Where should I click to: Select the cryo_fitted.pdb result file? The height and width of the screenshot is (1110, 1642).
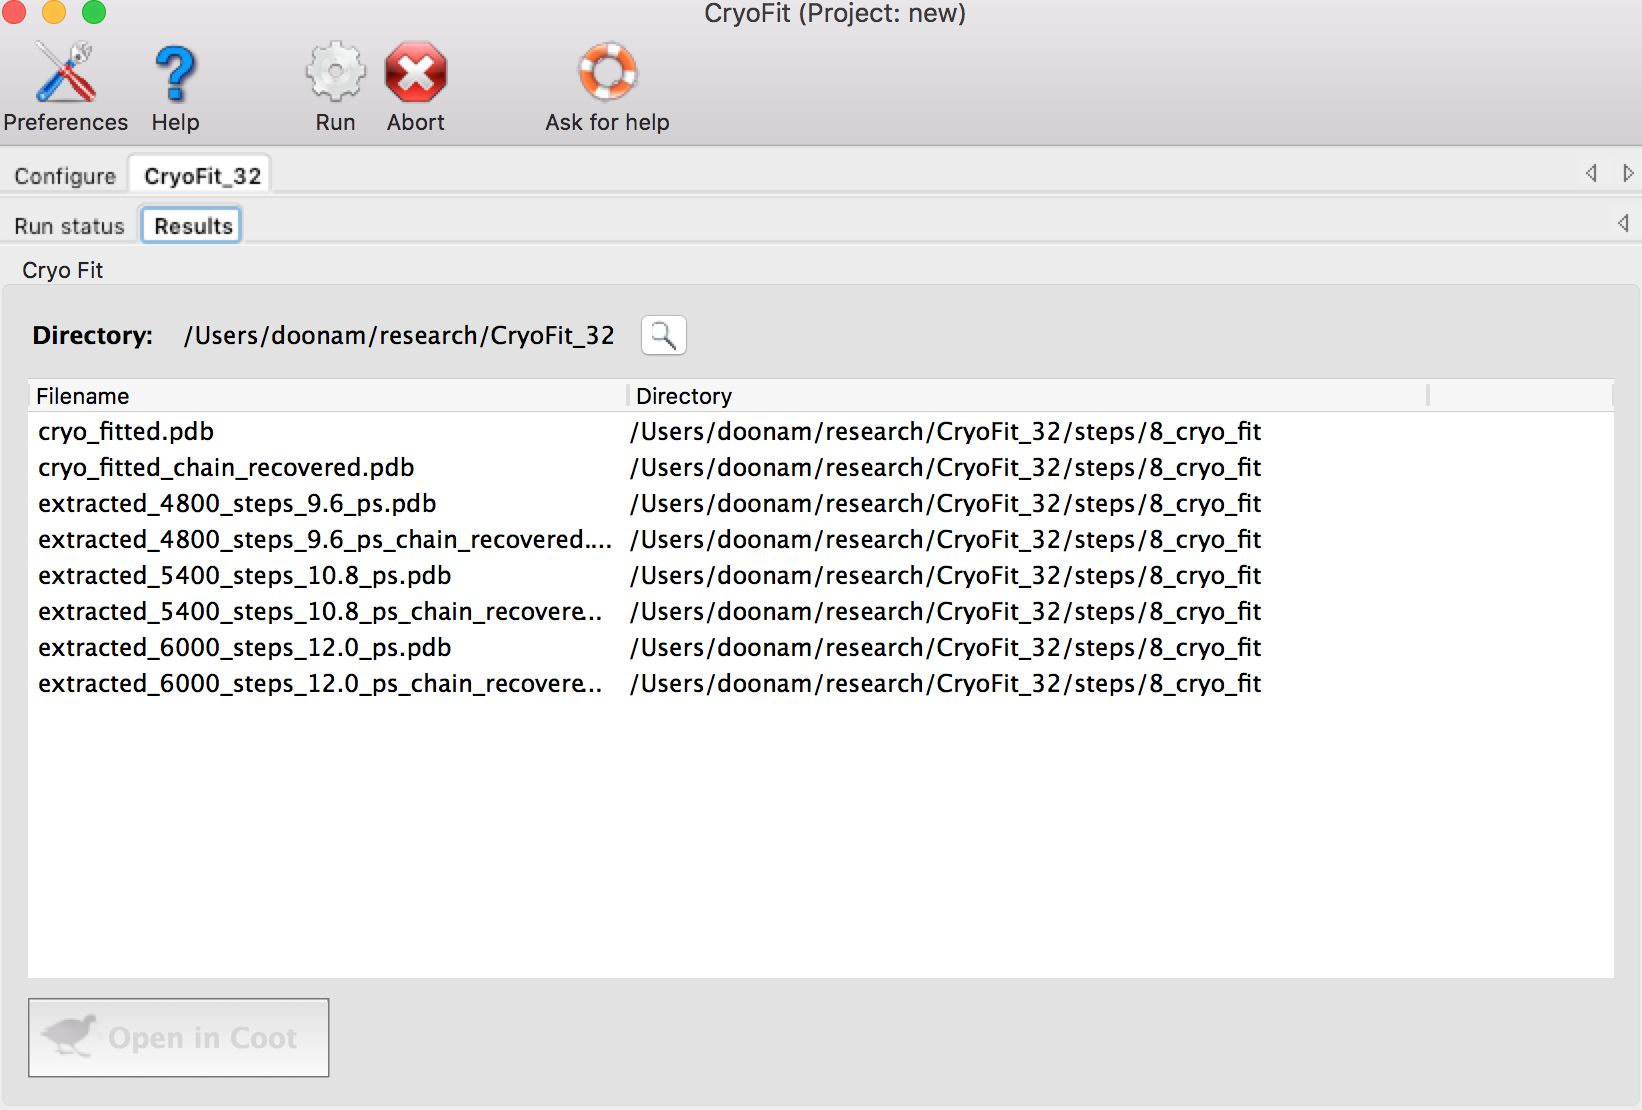coord(125,431)
